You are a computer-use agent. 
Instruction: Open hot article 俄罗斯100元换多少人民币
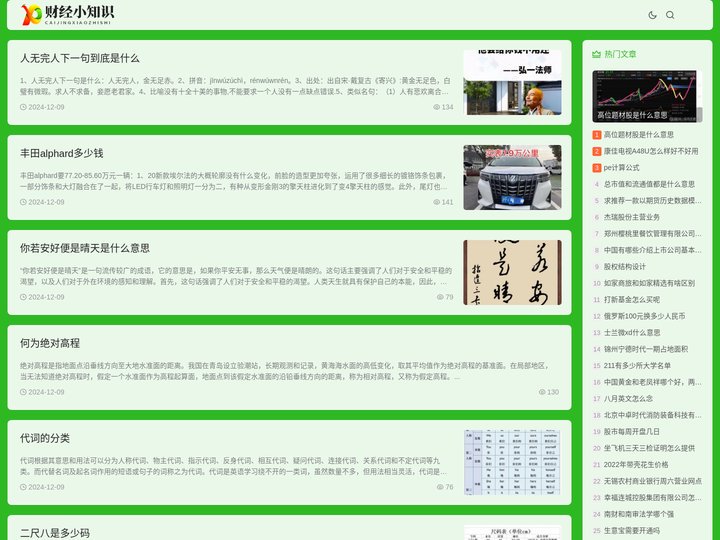click(x=644, y=316)
